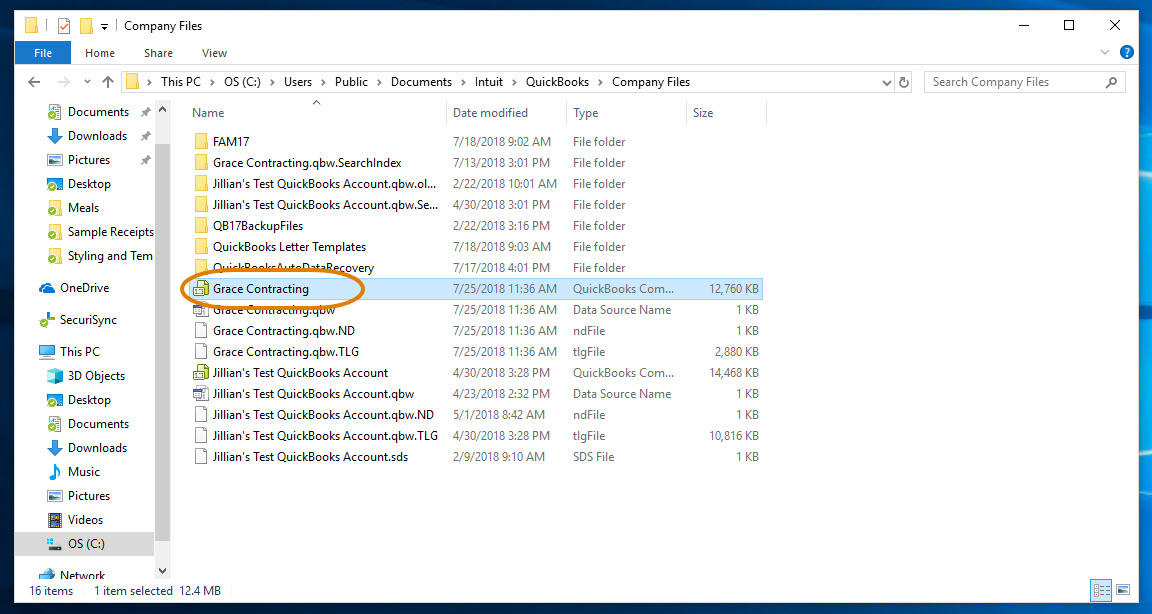Click QB17BackupFiles folder icon
This screenshot has width=1152, height=614.
pos(201,226)
